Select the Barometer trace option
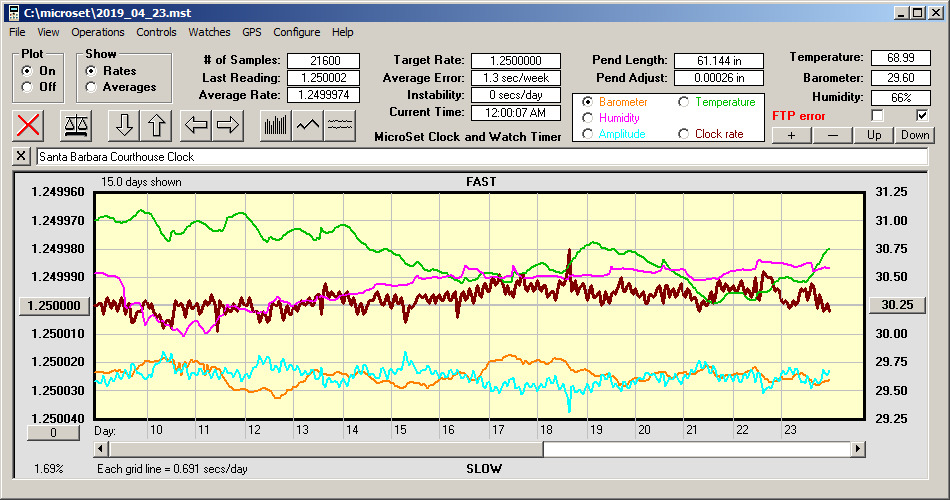The height and width of the screenshot is (500, 950). coord(615,102)
